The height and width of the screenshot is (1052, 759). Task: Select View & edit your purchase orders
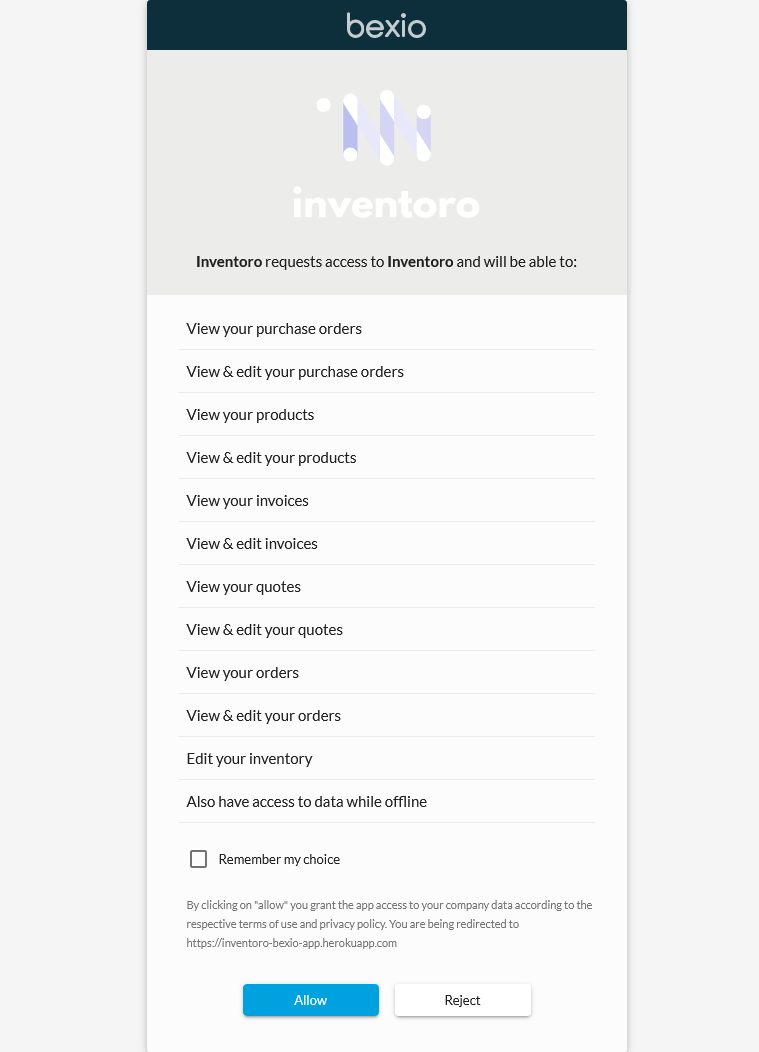click(295, 372)
